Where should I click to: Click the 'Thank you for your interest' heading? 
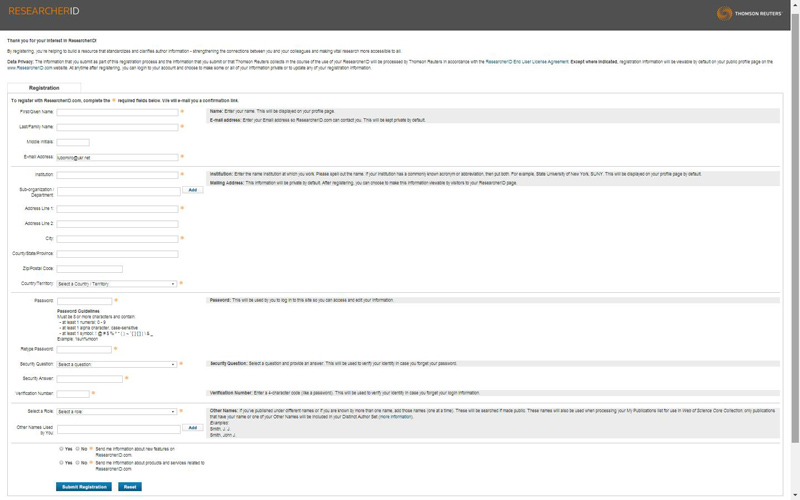(52, 40)
